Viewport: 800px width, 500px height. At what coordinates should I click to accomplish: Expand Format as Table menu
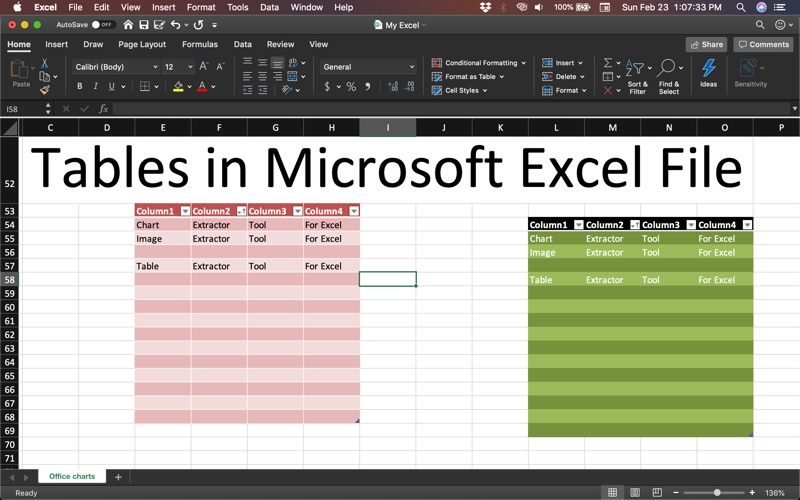[468, 77]
